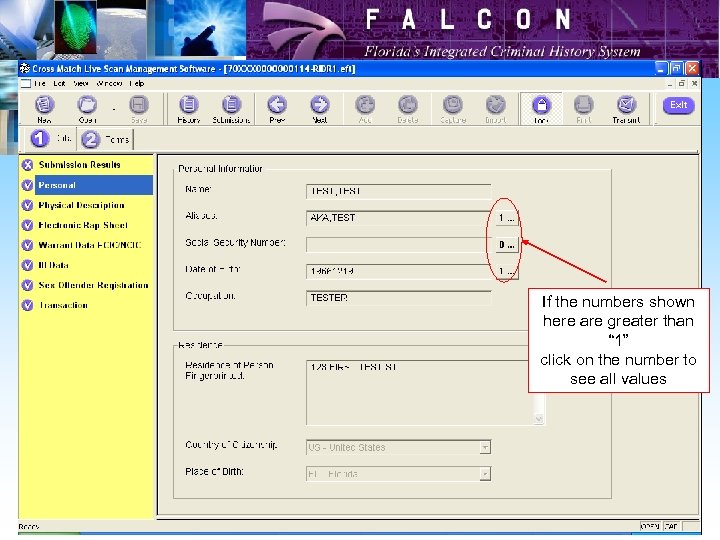Open Transaction section in the sidebar
Viewport: 720px width, 540px height.
tap(63, 305)
